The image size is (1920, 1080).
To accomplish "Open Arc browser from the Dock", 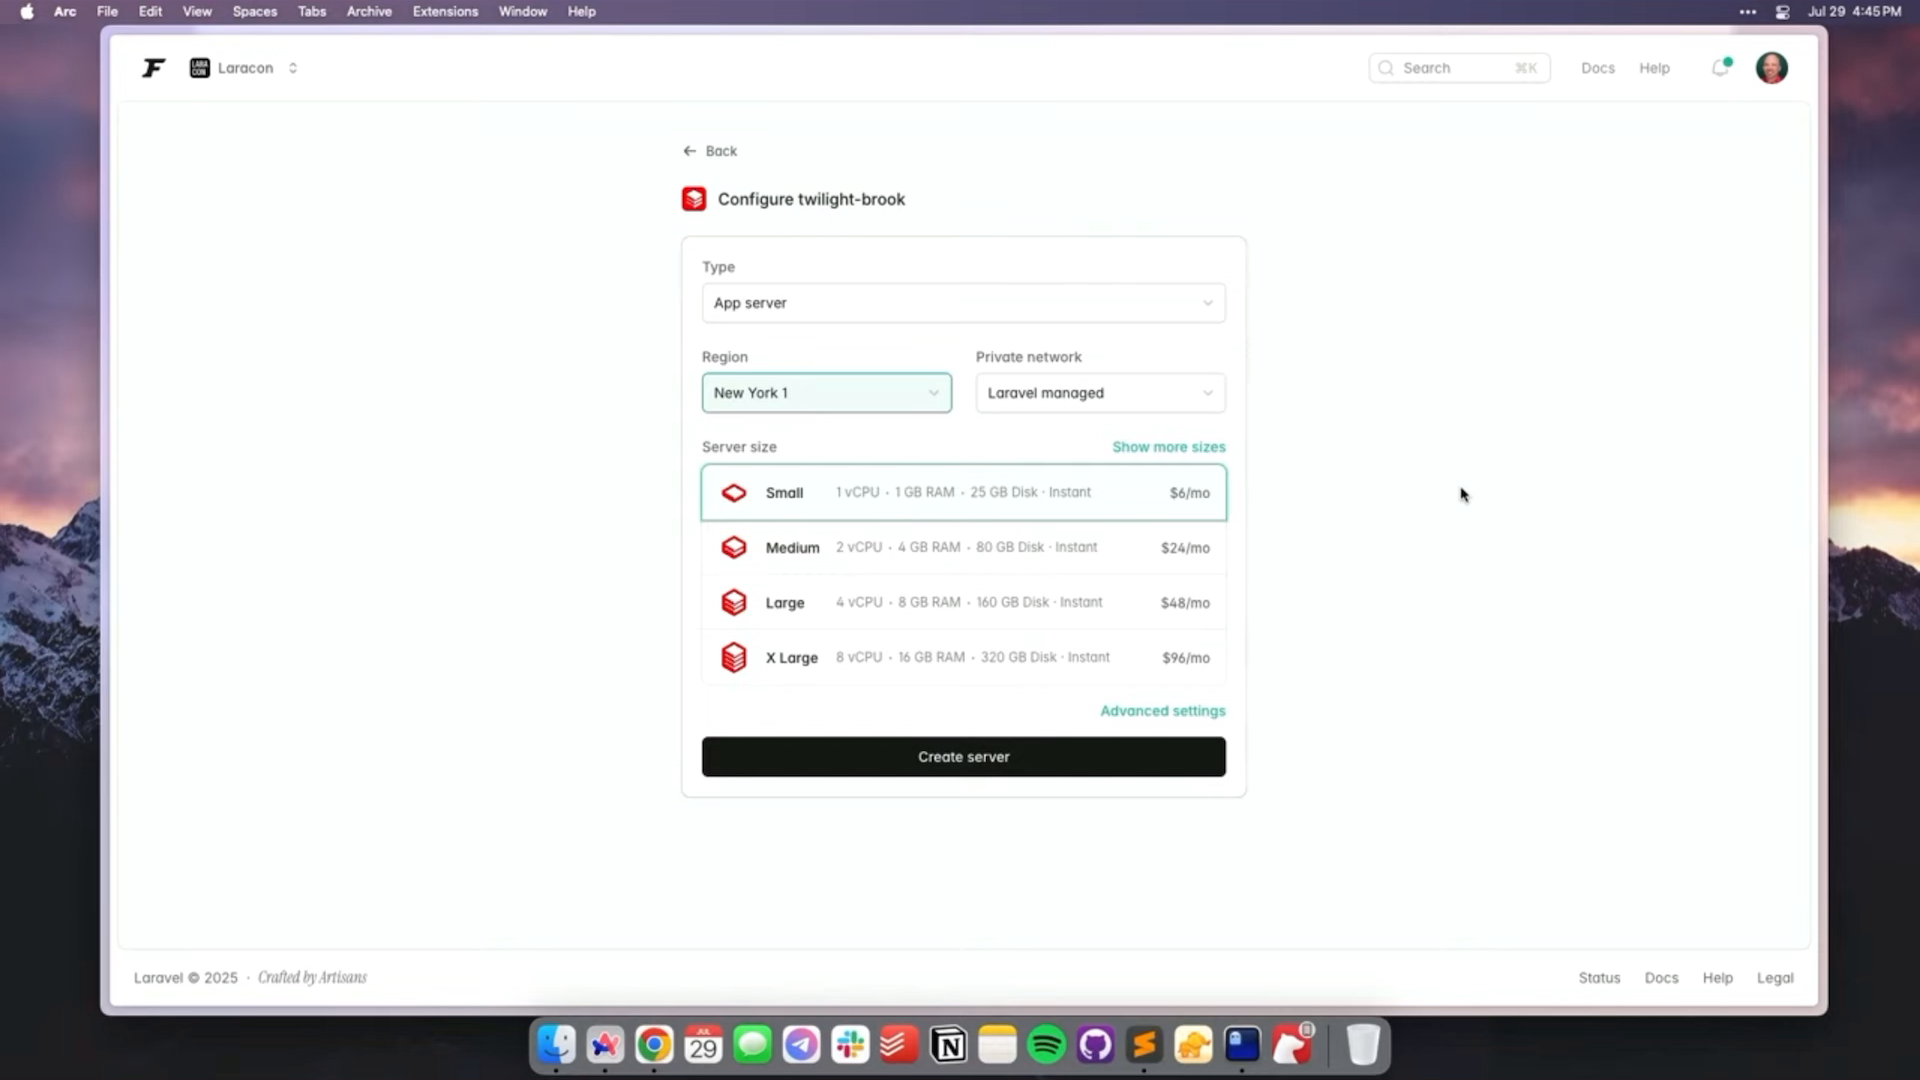I will [605, 1046].
